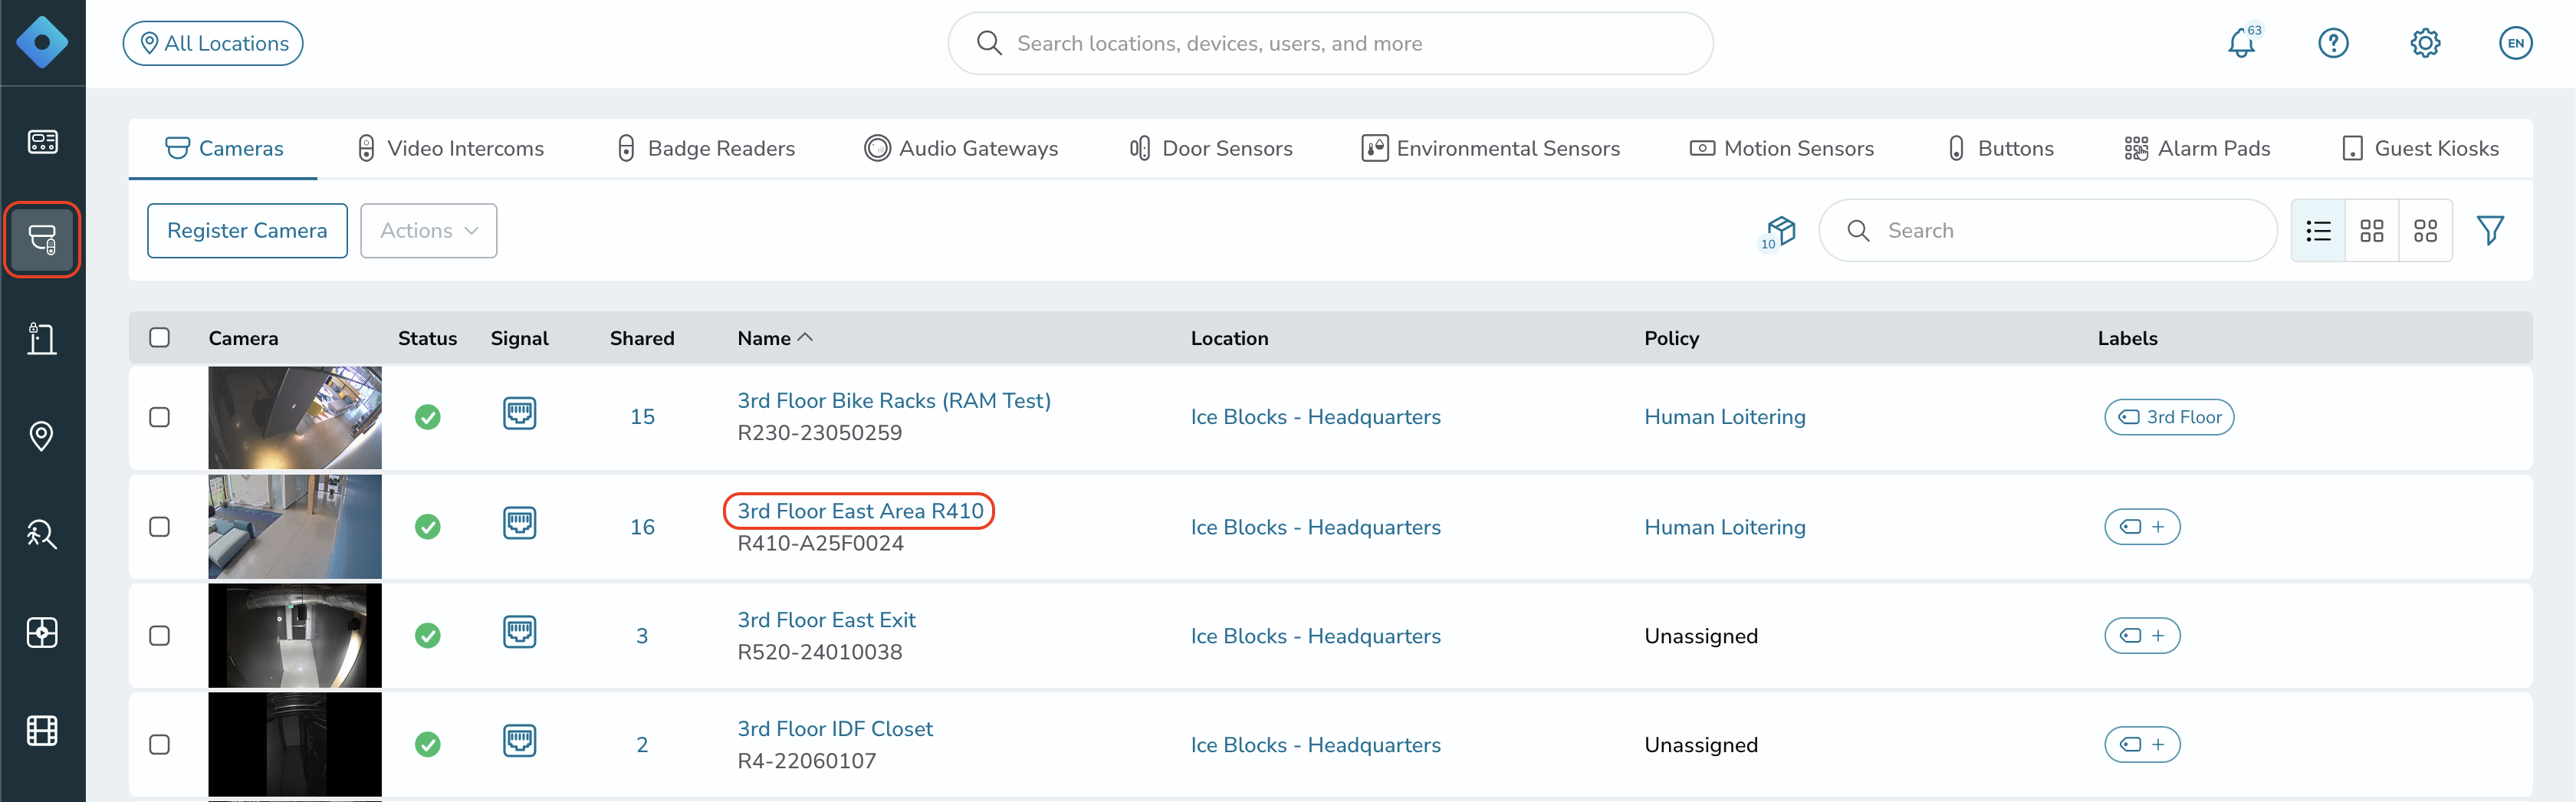Open Human Loitering policy for East Area R410 row
Screen dimensions: 2576x802
(1725, 527)
